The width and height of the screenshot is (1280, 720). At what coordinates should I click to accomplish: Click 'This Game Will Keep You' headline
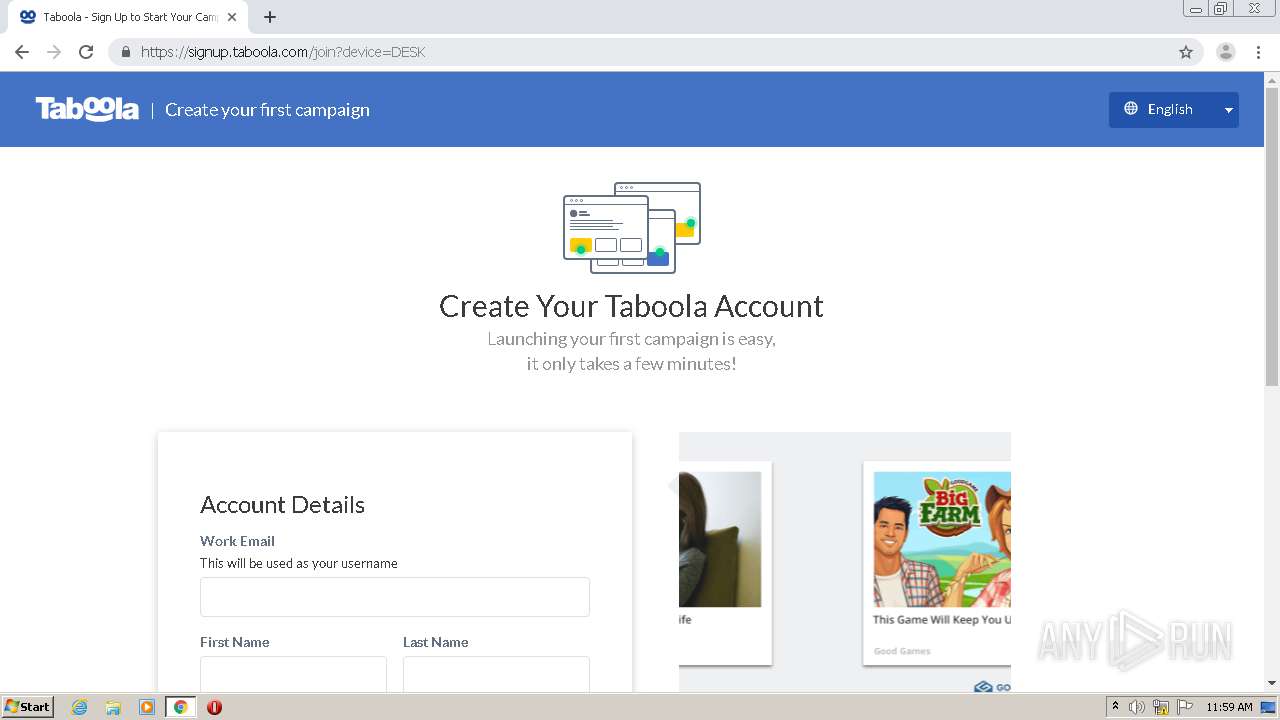tap(942, 620)
